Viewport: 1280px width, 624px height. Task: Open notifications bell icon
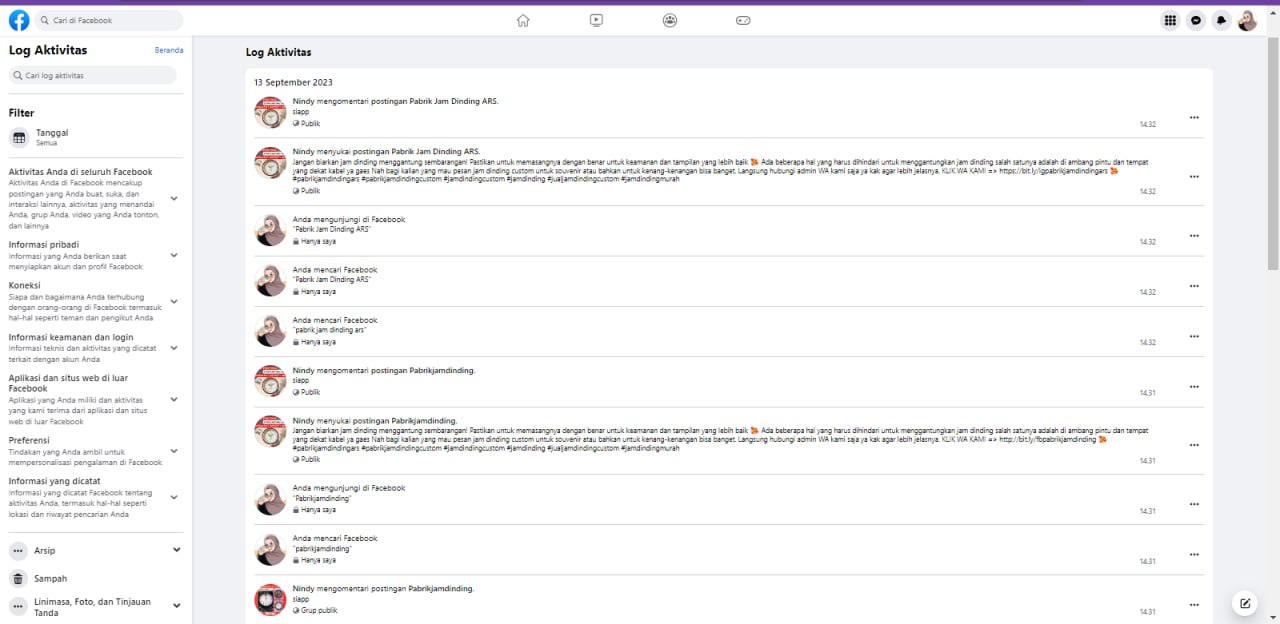(1221, 20)
